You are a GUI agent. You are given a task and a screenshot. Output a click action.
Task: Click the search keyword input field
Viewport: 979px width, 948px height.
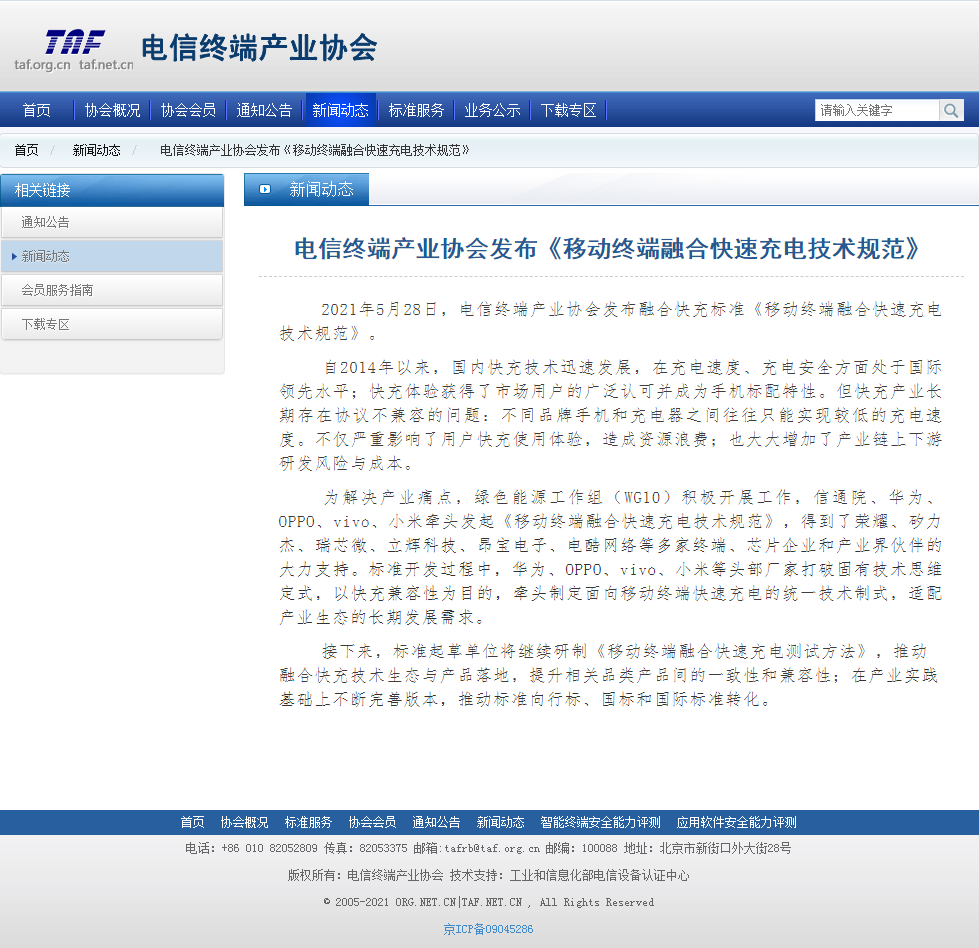(876, 110)
